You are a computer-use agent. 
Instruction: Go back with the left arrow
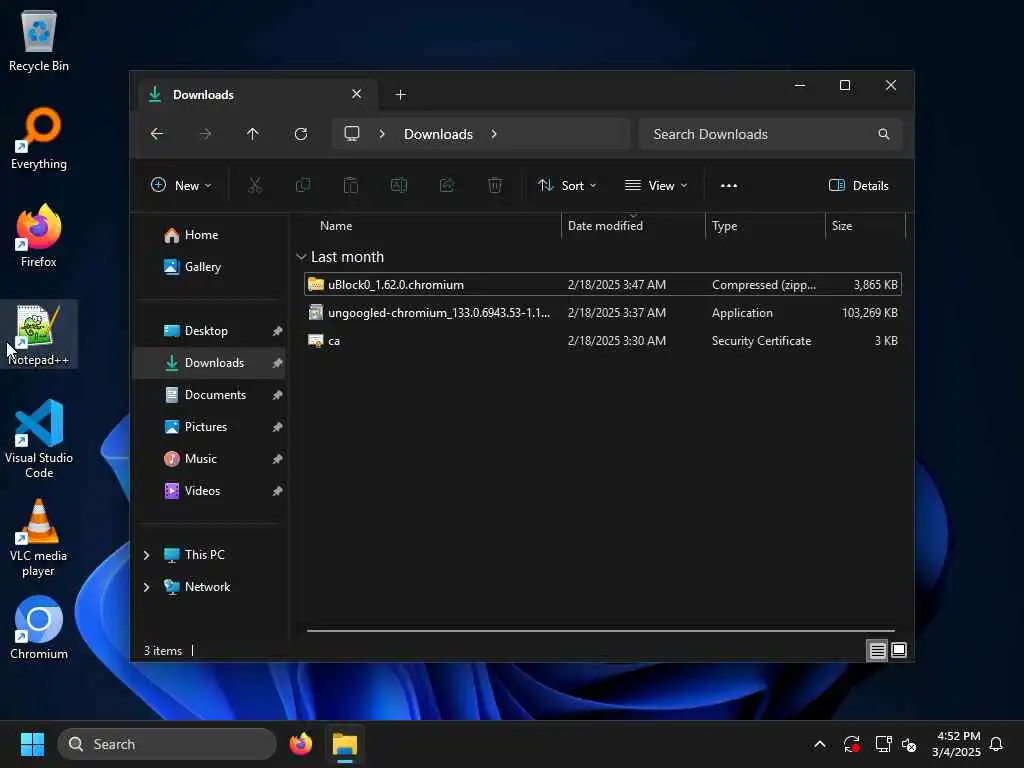click(157, 134)
